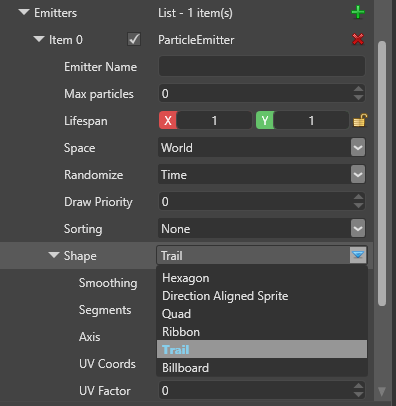Decrease Draw Priority with down arrow
Image resolution: width=396 pixels, height=406 pixels.
coord(358,206)
